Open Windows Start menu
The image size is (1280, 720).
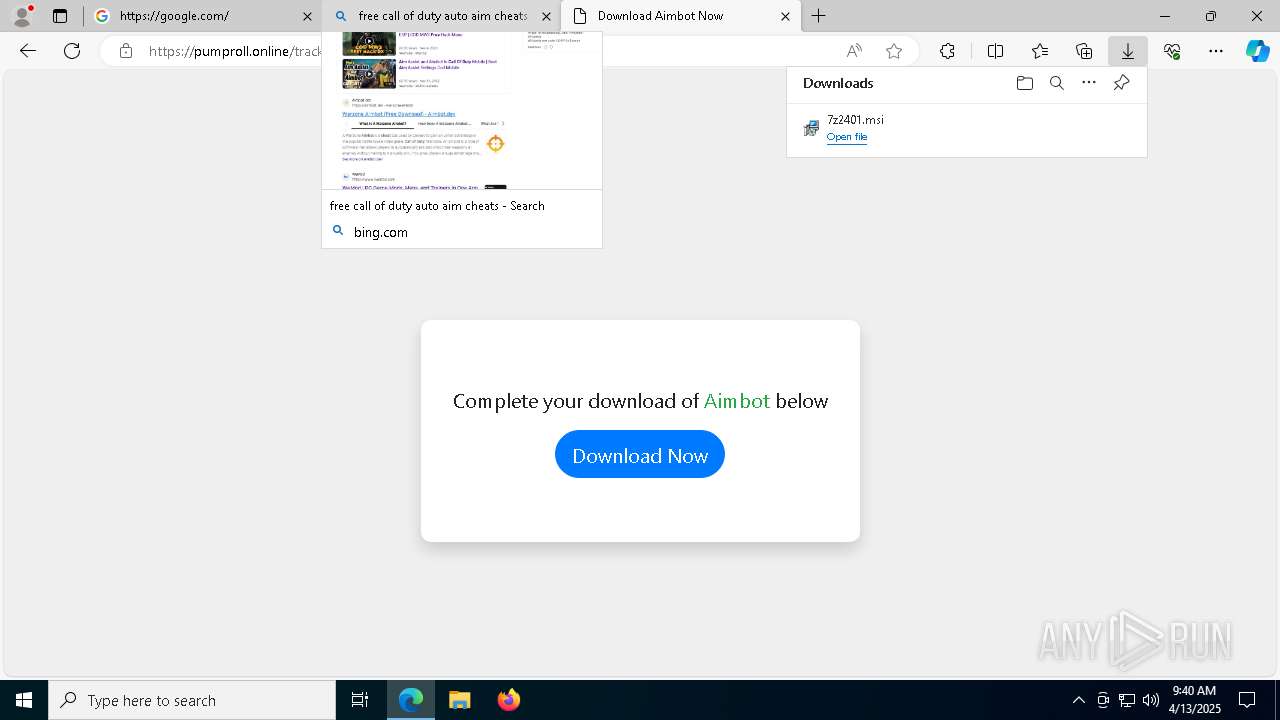[24, 700]
